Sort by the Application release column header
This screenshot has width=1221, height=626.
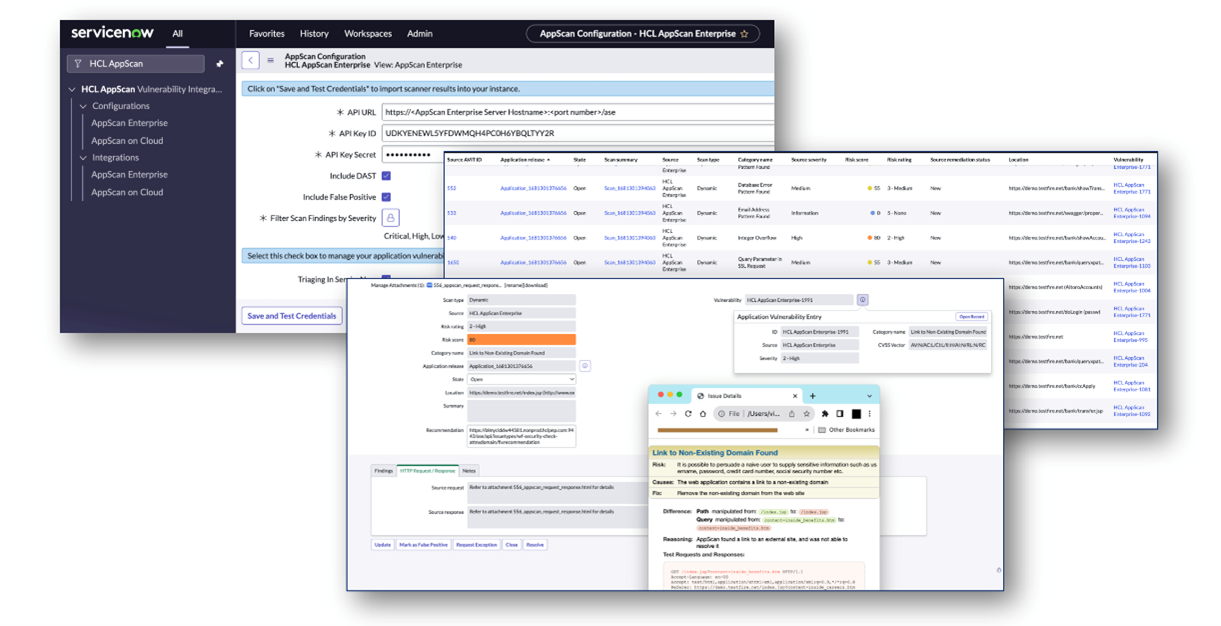coord(525,160)
